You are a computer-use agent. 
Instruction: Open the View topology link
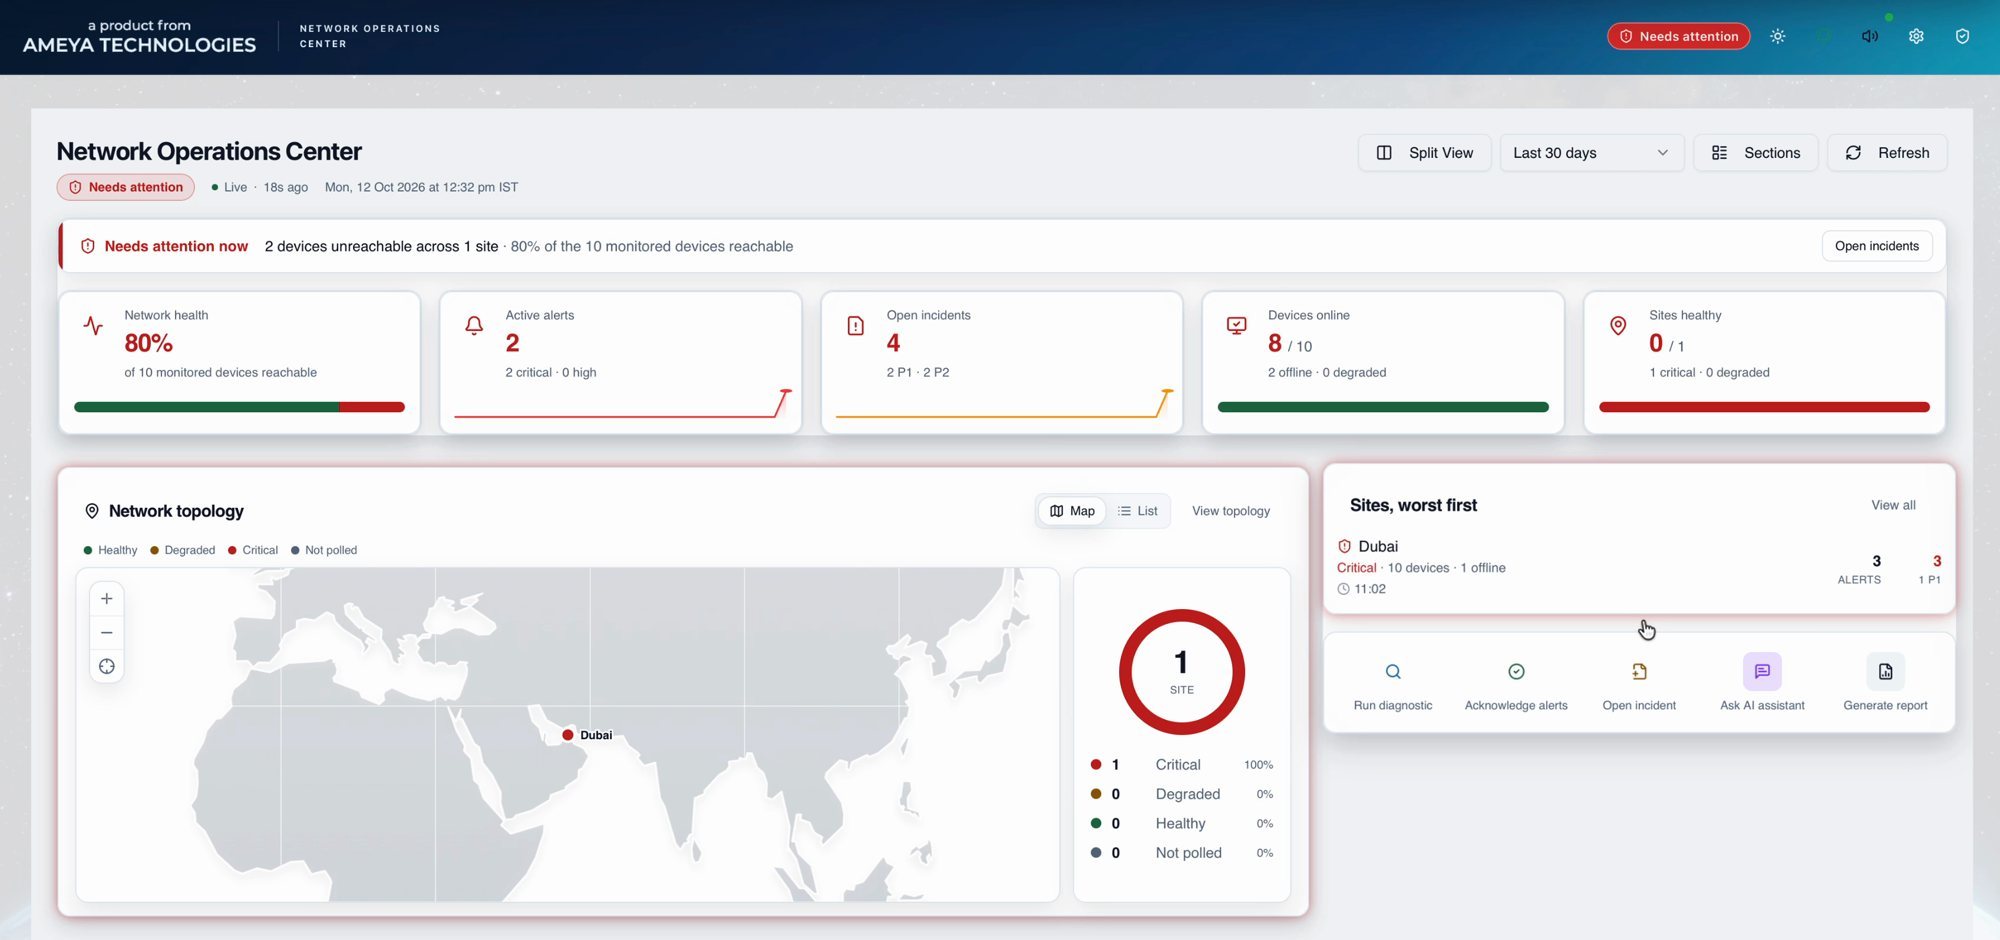(1230, 511)
